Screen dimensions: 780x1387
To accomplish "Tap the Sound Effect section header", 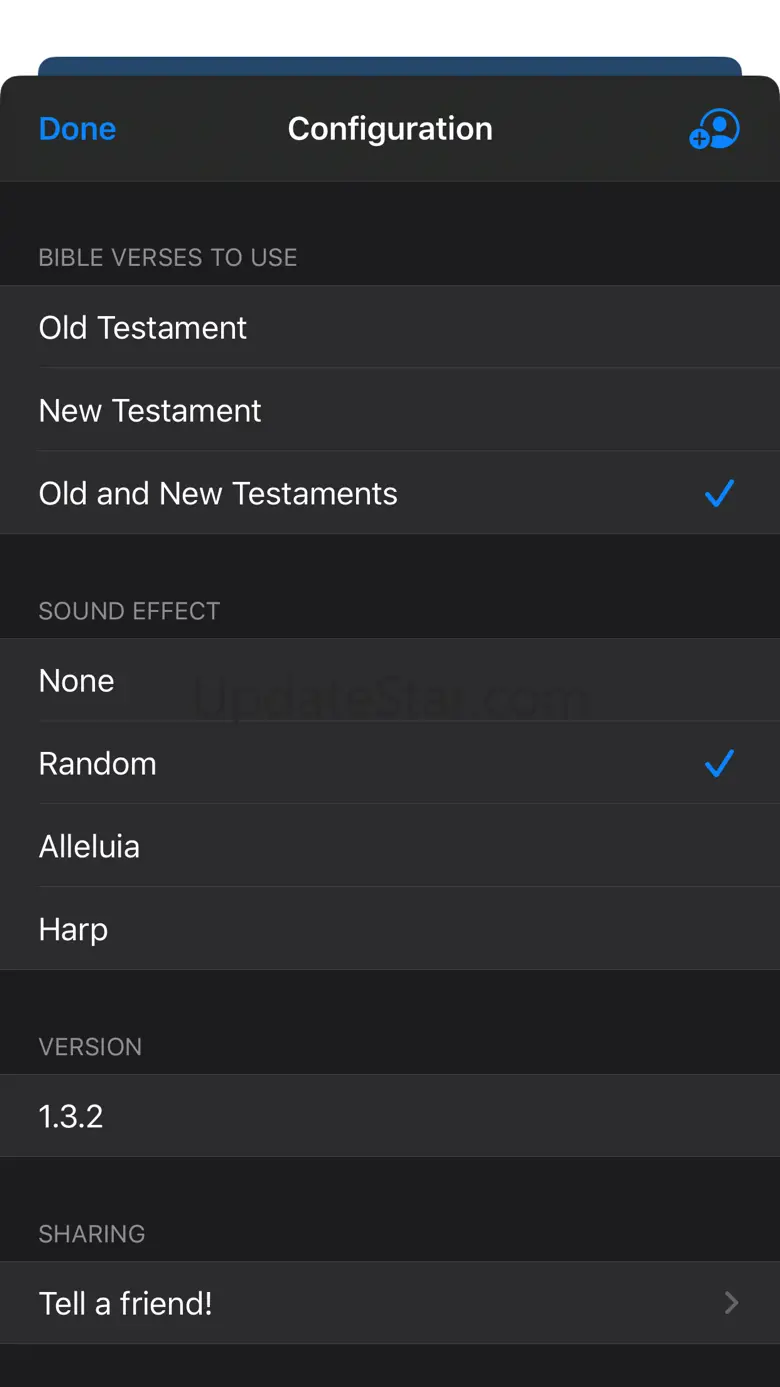I will (129, 611).
